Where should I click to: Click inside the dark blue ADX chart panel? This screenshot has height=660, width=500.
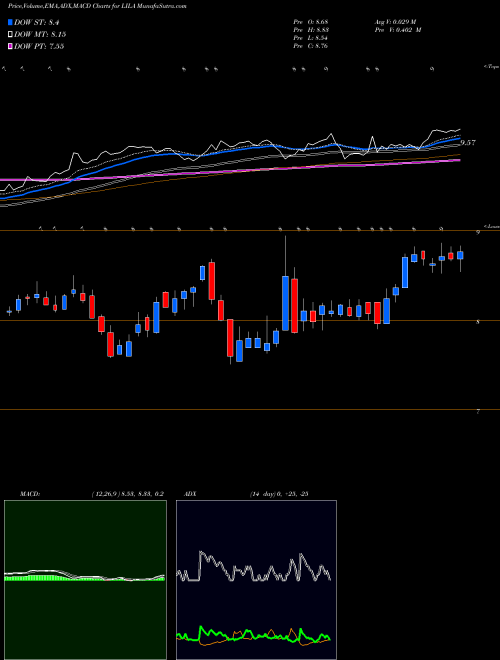pos(256,580)
